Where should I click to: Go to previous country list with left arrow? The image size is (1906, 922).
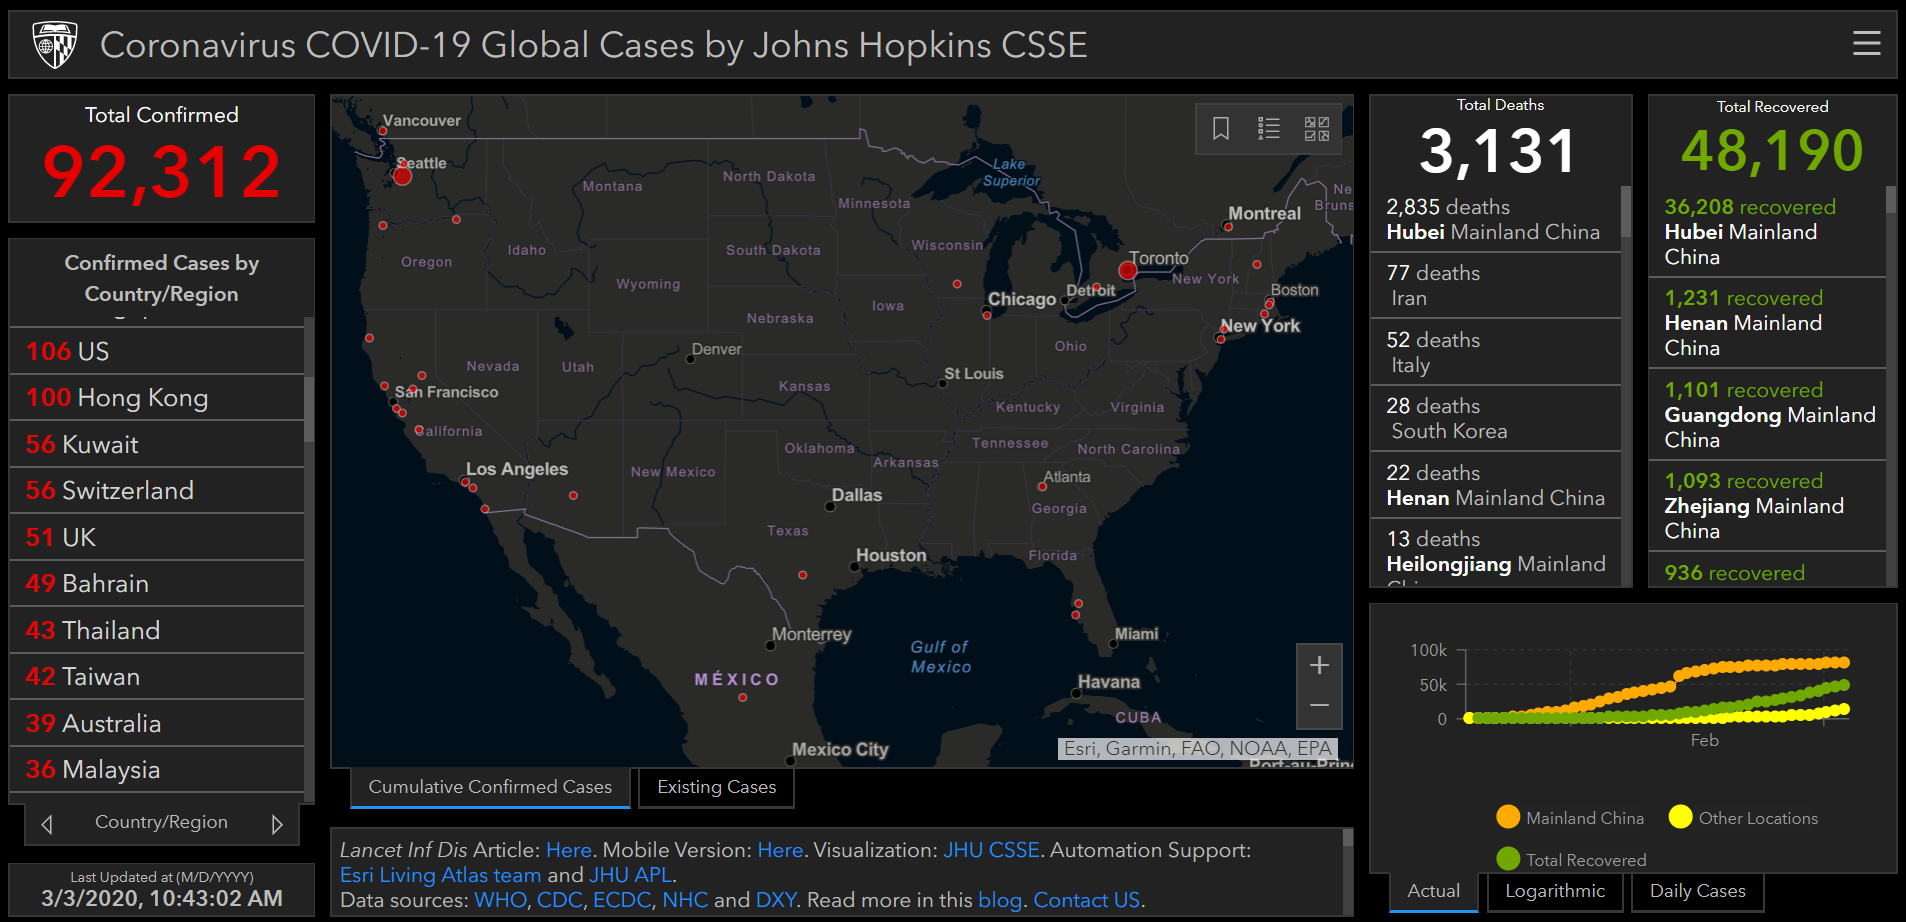pyautogui.click(x=47, y=824)
